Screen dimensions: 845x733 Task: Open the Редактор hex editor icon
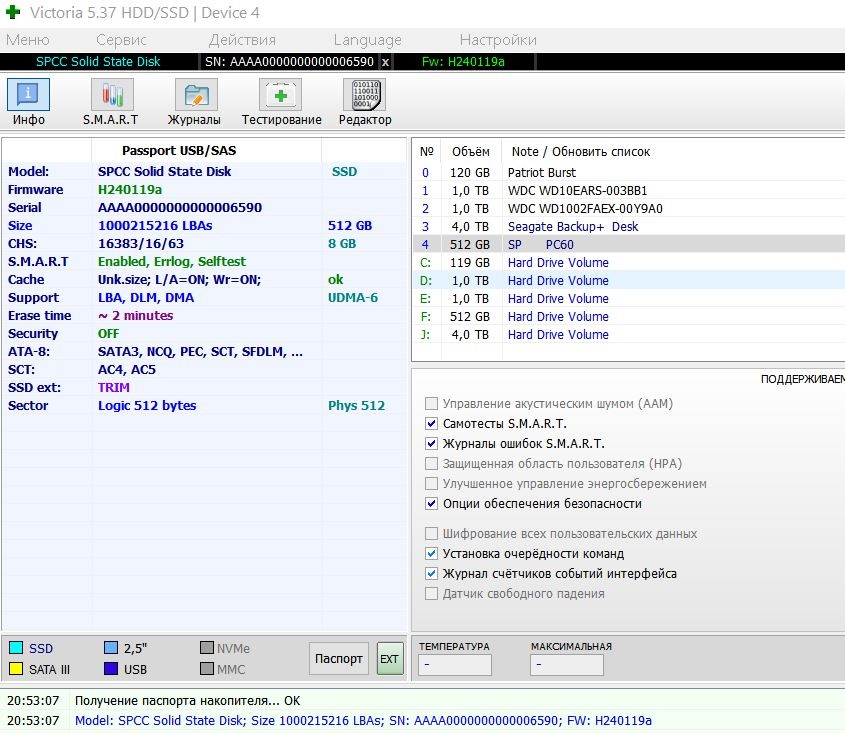[365, 95]
